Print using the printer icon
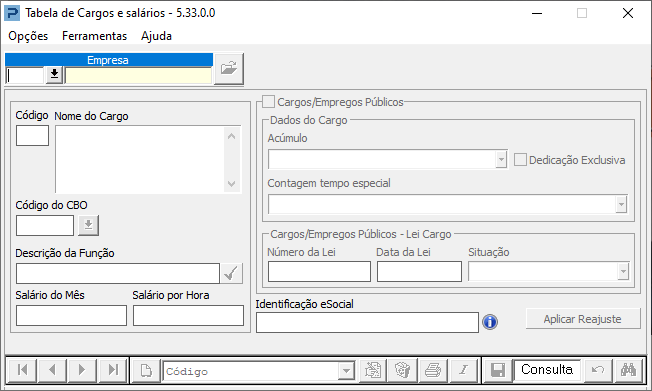 (433, 370)
